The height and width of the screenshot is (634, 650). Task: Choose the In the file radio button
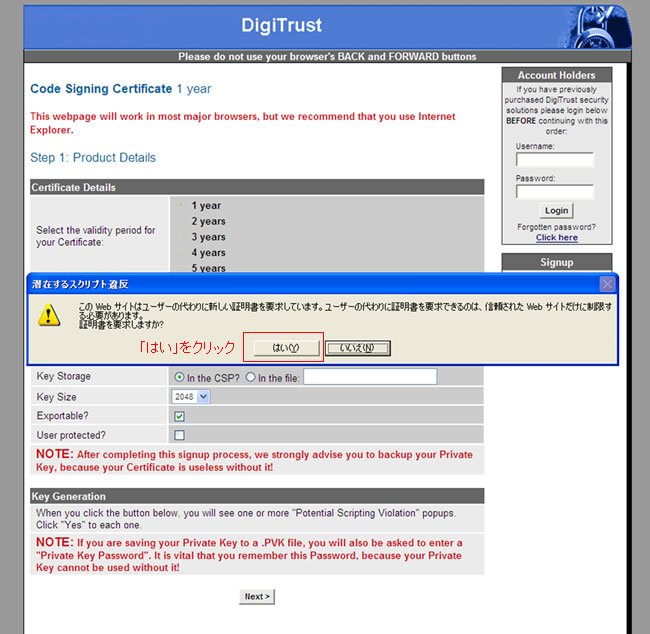pyautogui.click(x=250, y=377)
